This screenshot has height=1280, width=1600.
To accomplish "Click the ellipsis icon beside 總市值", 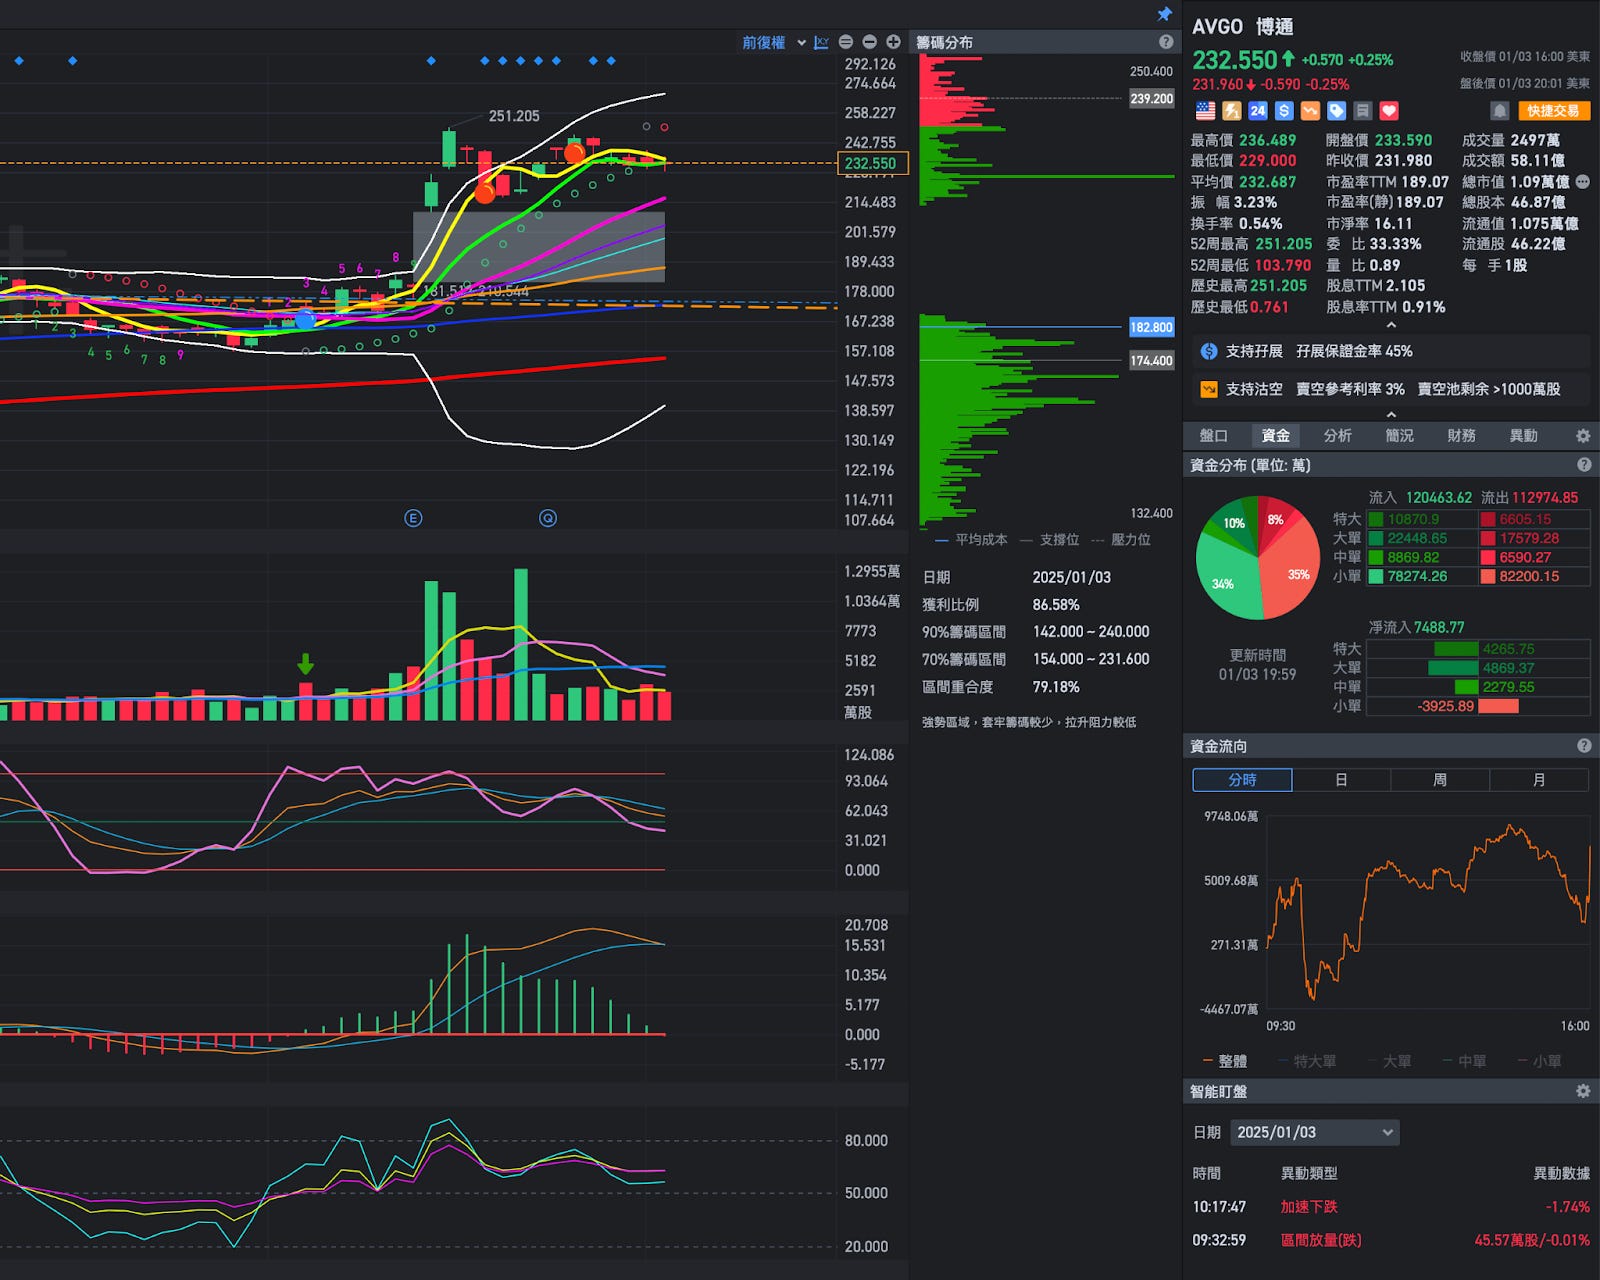I will tap(1582, 182).
